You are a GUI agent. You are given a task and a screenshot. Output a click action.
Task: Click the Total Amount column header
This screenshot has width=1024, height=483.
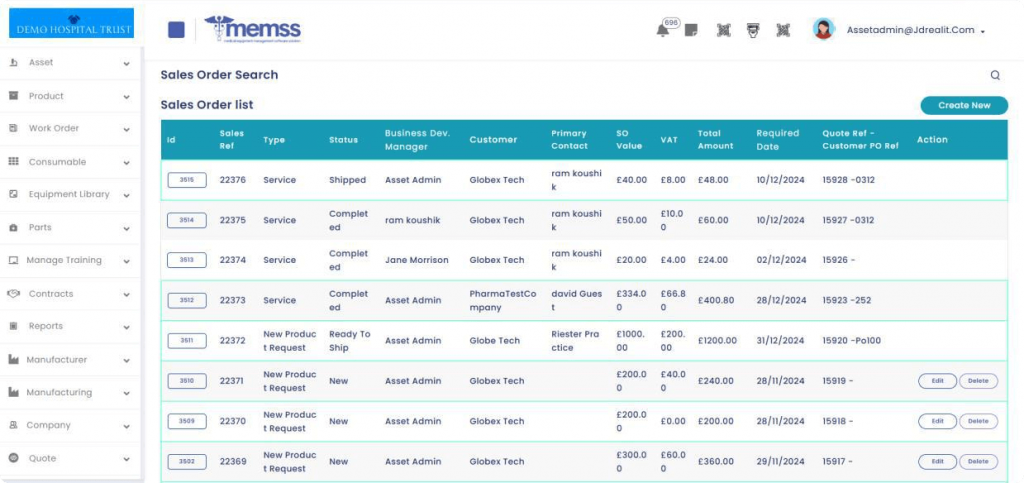coord(716,140)
